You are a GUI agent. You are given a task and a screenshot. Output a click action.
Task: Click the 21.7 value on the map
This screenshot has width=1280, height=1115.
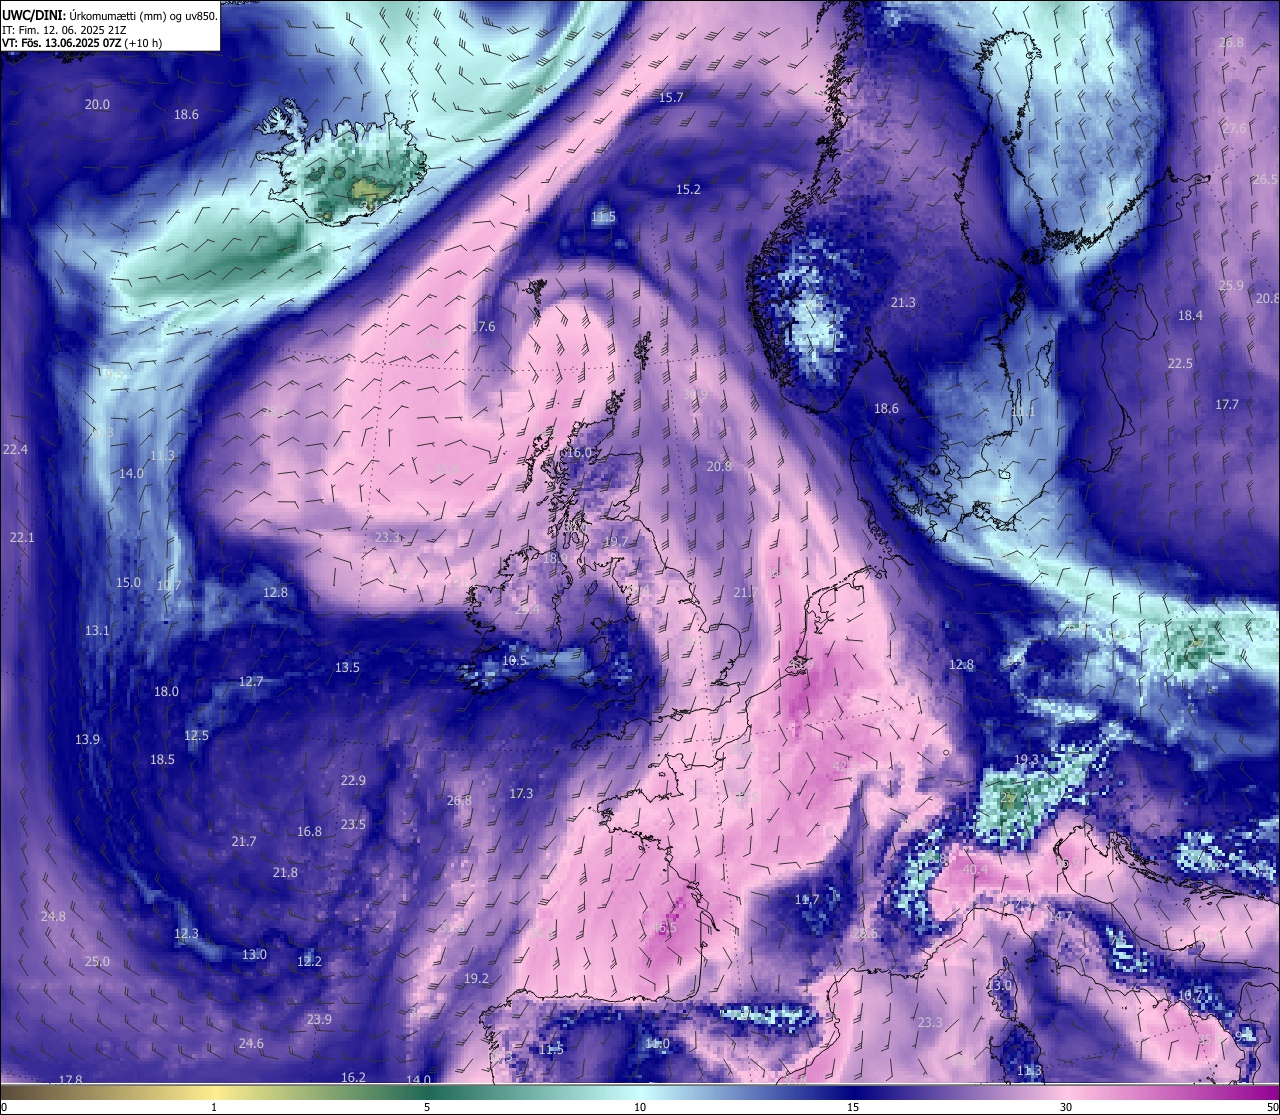pyautogui.click(x=244, y=842)
